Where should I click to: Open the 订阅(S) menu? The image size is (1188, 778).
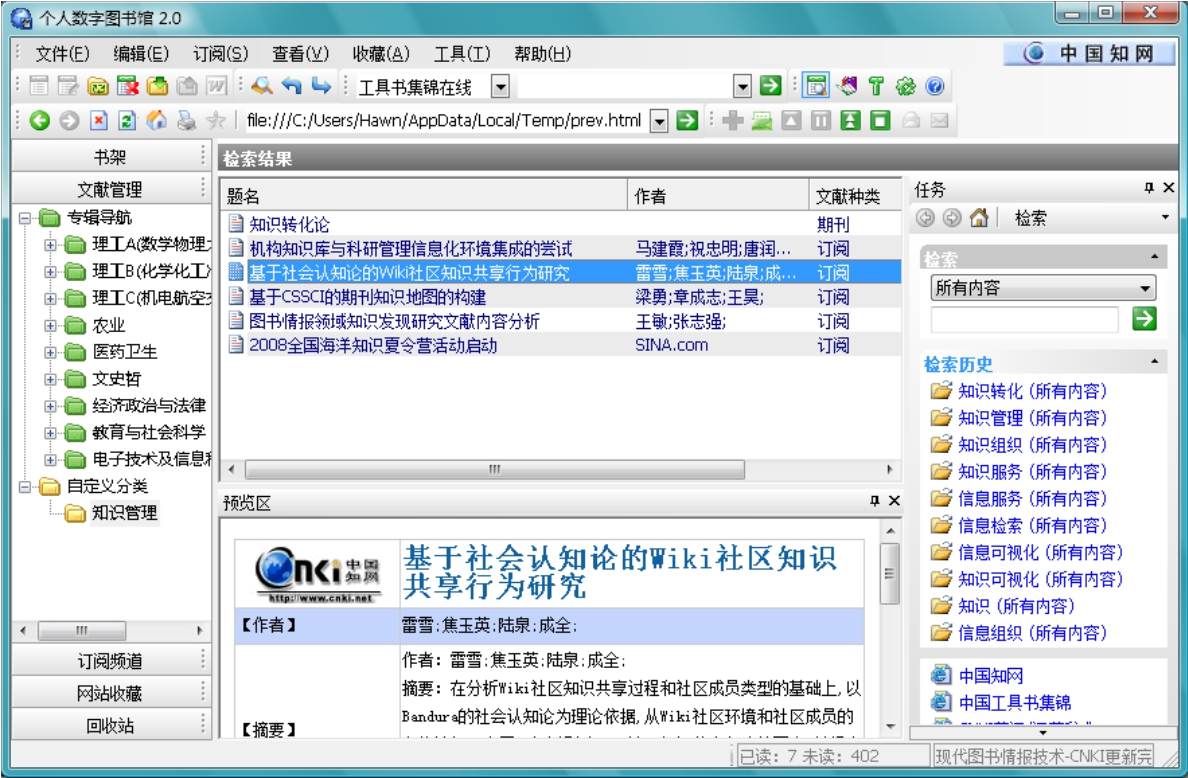(x=220, y=54)
